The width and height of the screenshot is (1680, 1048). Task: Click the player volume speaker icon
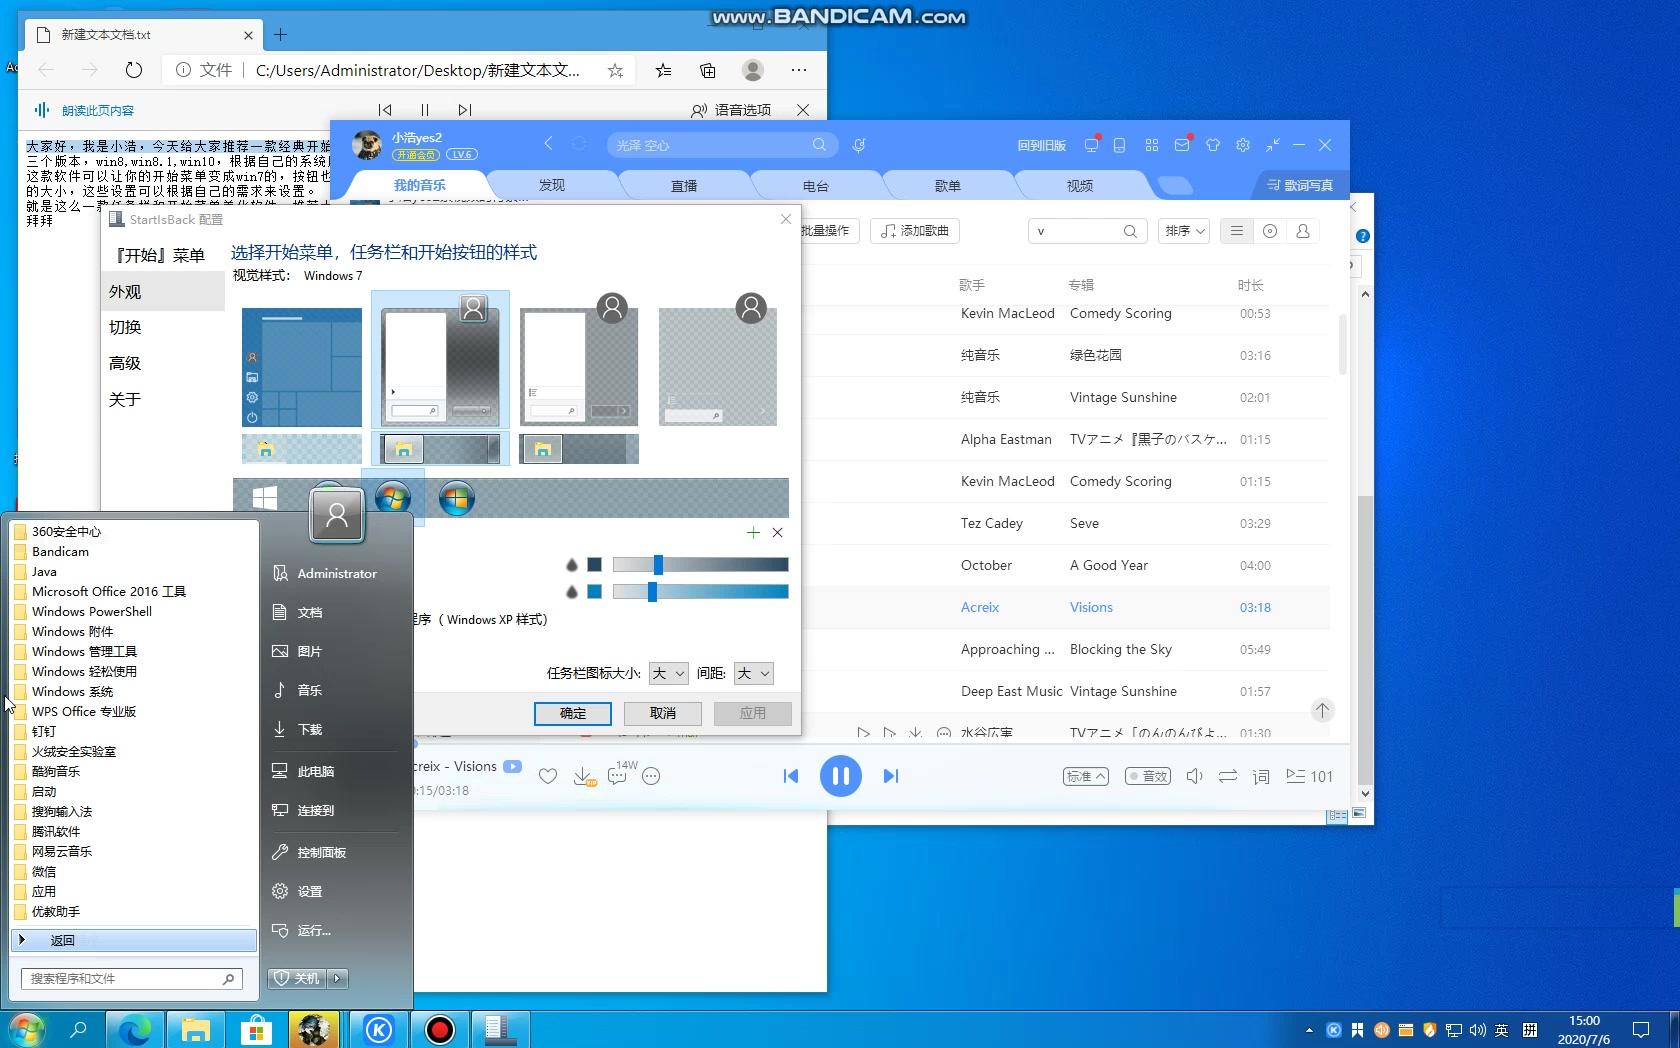(x=1194, y=776)
